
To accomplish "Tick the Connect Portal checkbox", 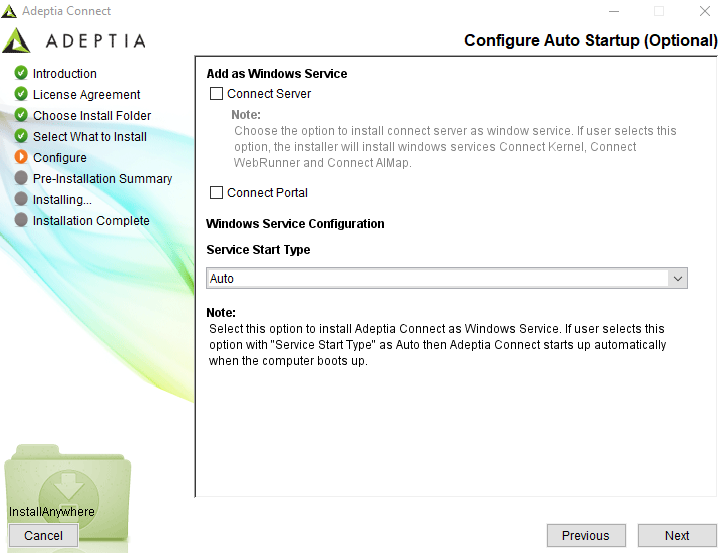I will [216, 193].
